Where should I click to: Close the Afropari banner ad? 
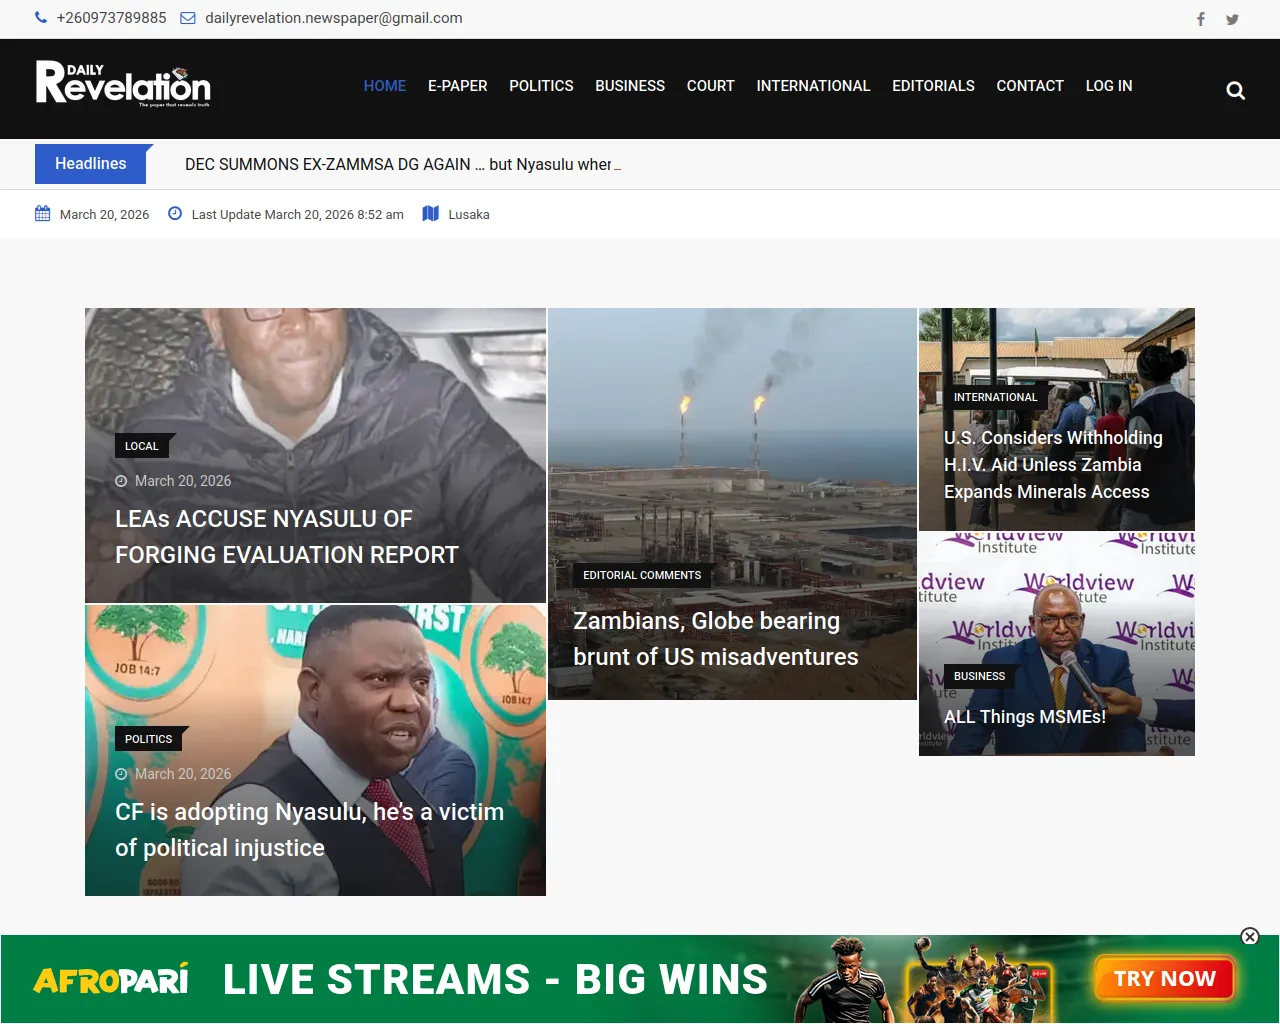(x=1249, y=936)
